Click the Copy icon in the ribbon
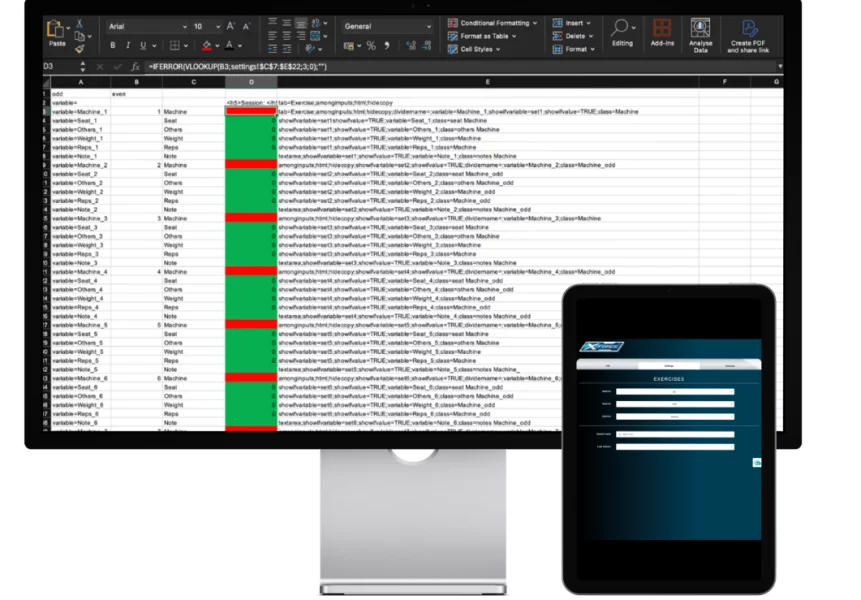 [x=80, y=36]
